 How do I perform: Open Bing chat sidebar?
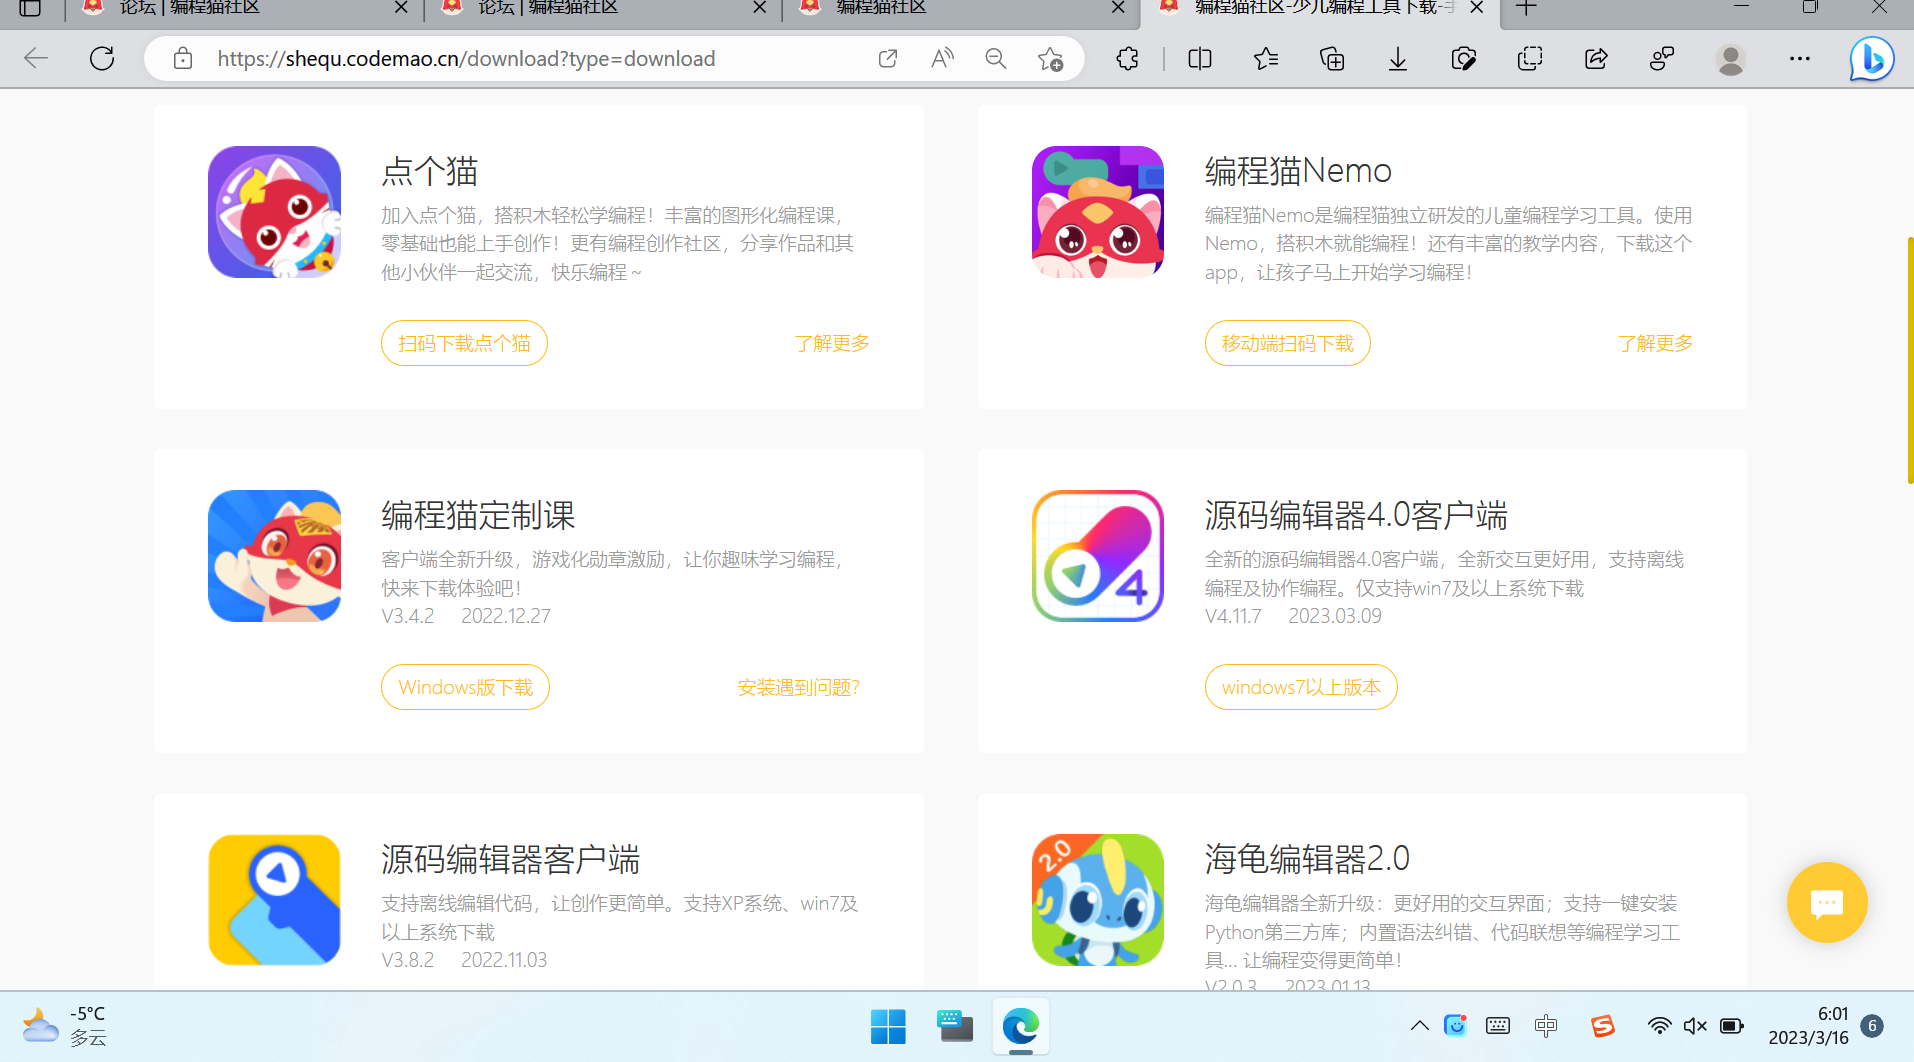tap(1871, 60)
